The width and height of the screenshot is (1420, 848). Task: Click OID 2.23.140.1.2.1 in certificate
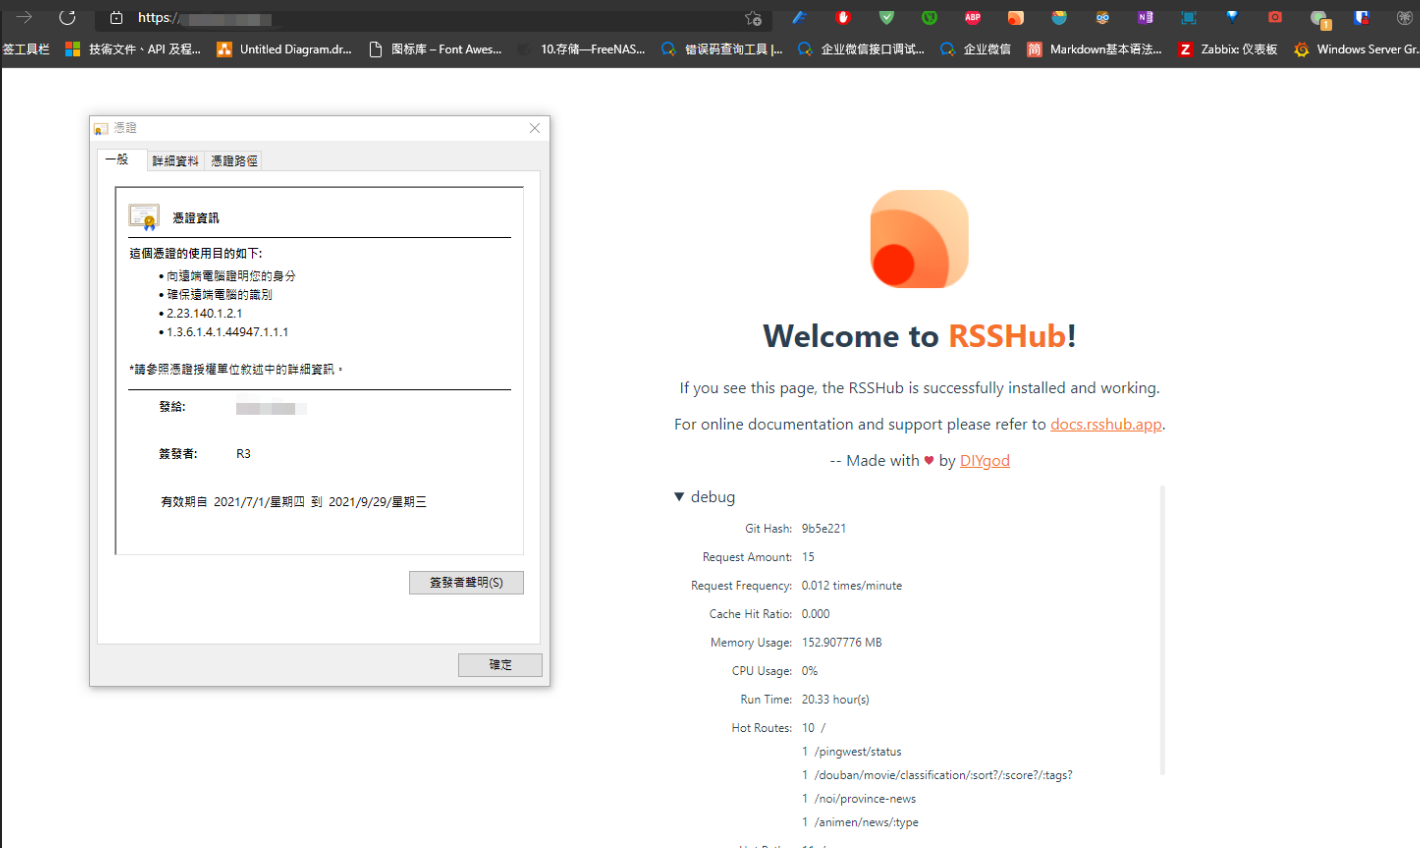(204, 313)
